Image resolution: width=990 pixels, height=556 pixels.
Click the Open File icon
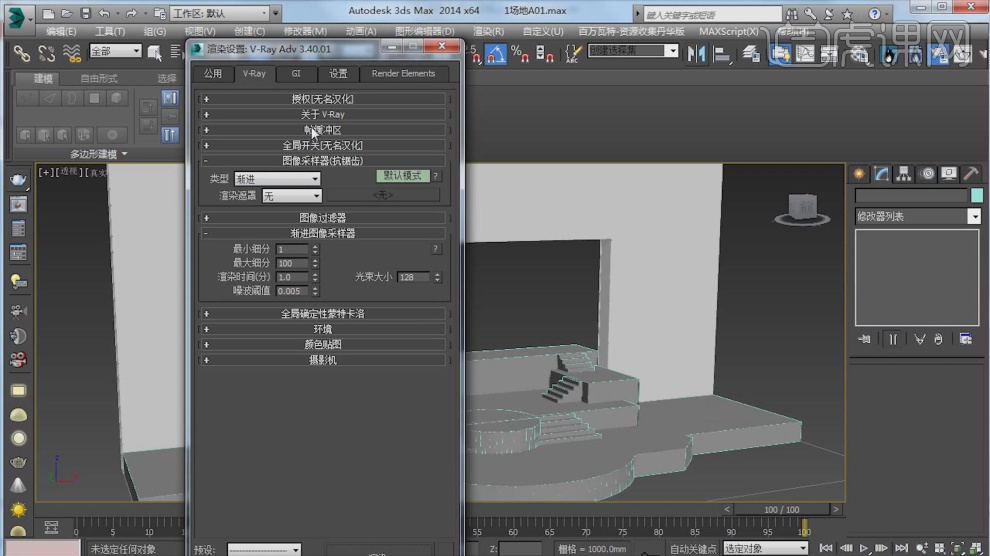[66, 13]
